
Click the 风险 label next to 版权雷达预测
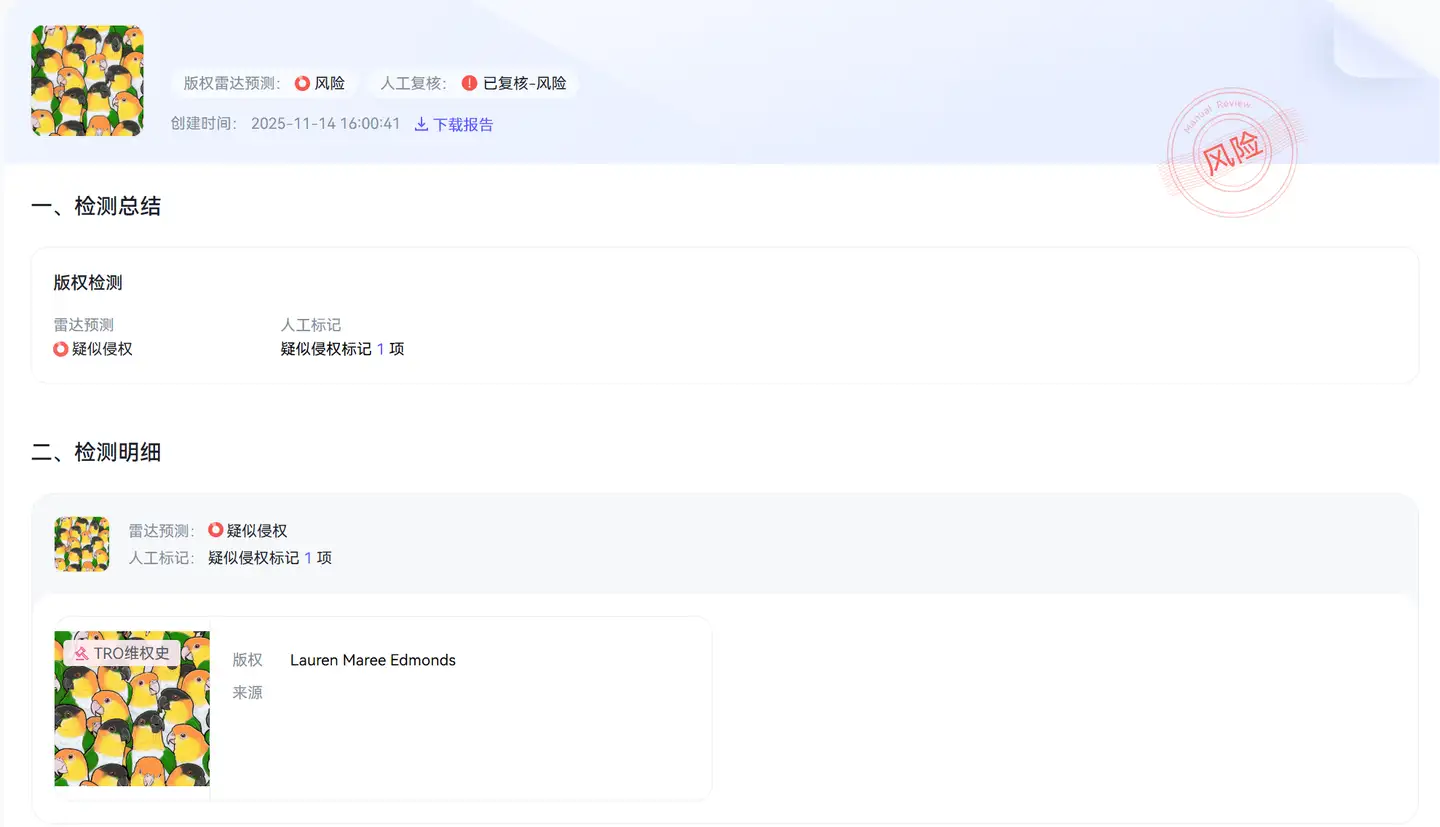330,83
